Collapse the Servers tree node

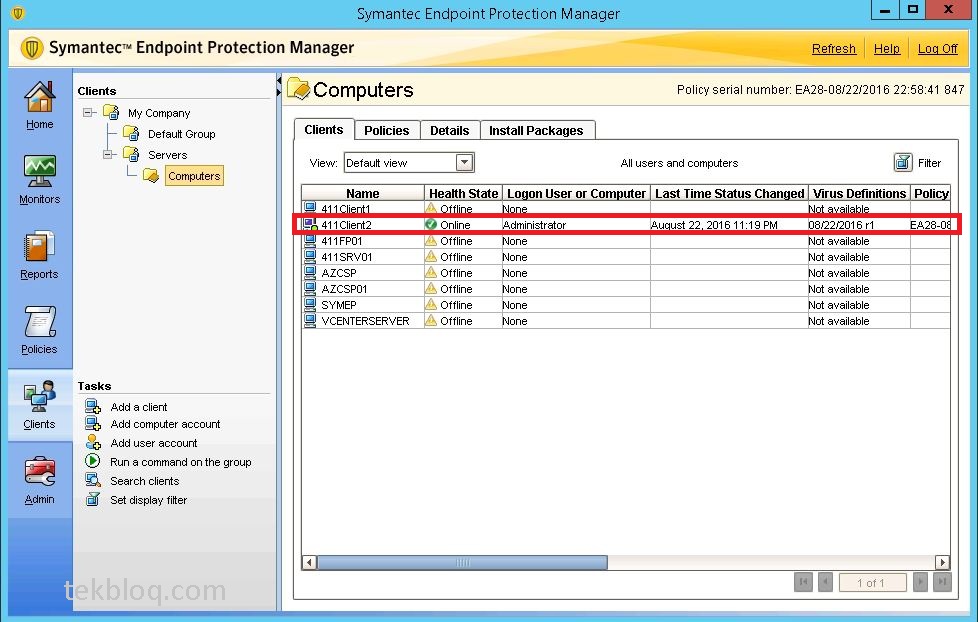click(x=108, y=154)
